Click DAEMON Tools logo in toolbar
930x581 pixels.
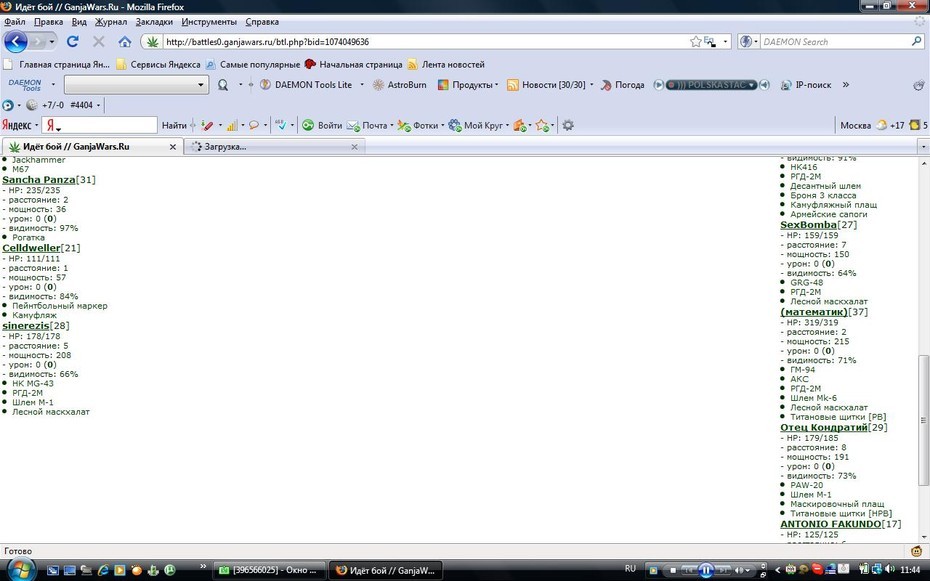coord(25,85)
